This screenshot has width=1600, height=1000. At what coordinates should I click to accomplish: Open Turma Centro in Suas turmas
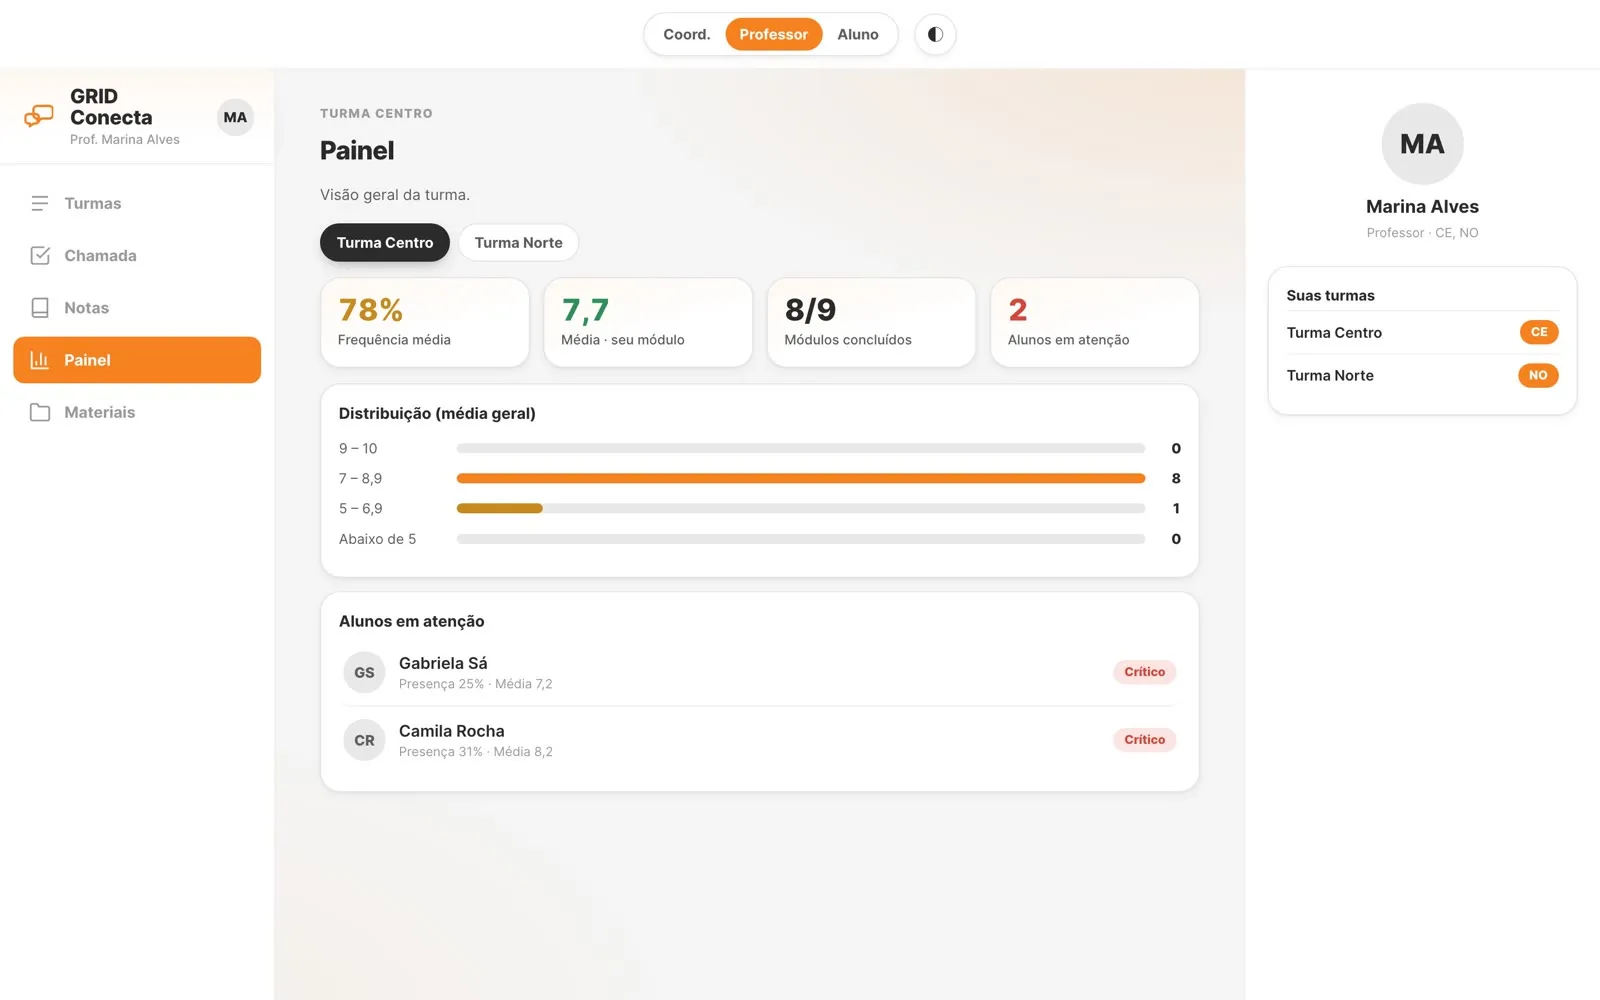click(1422, 332)
